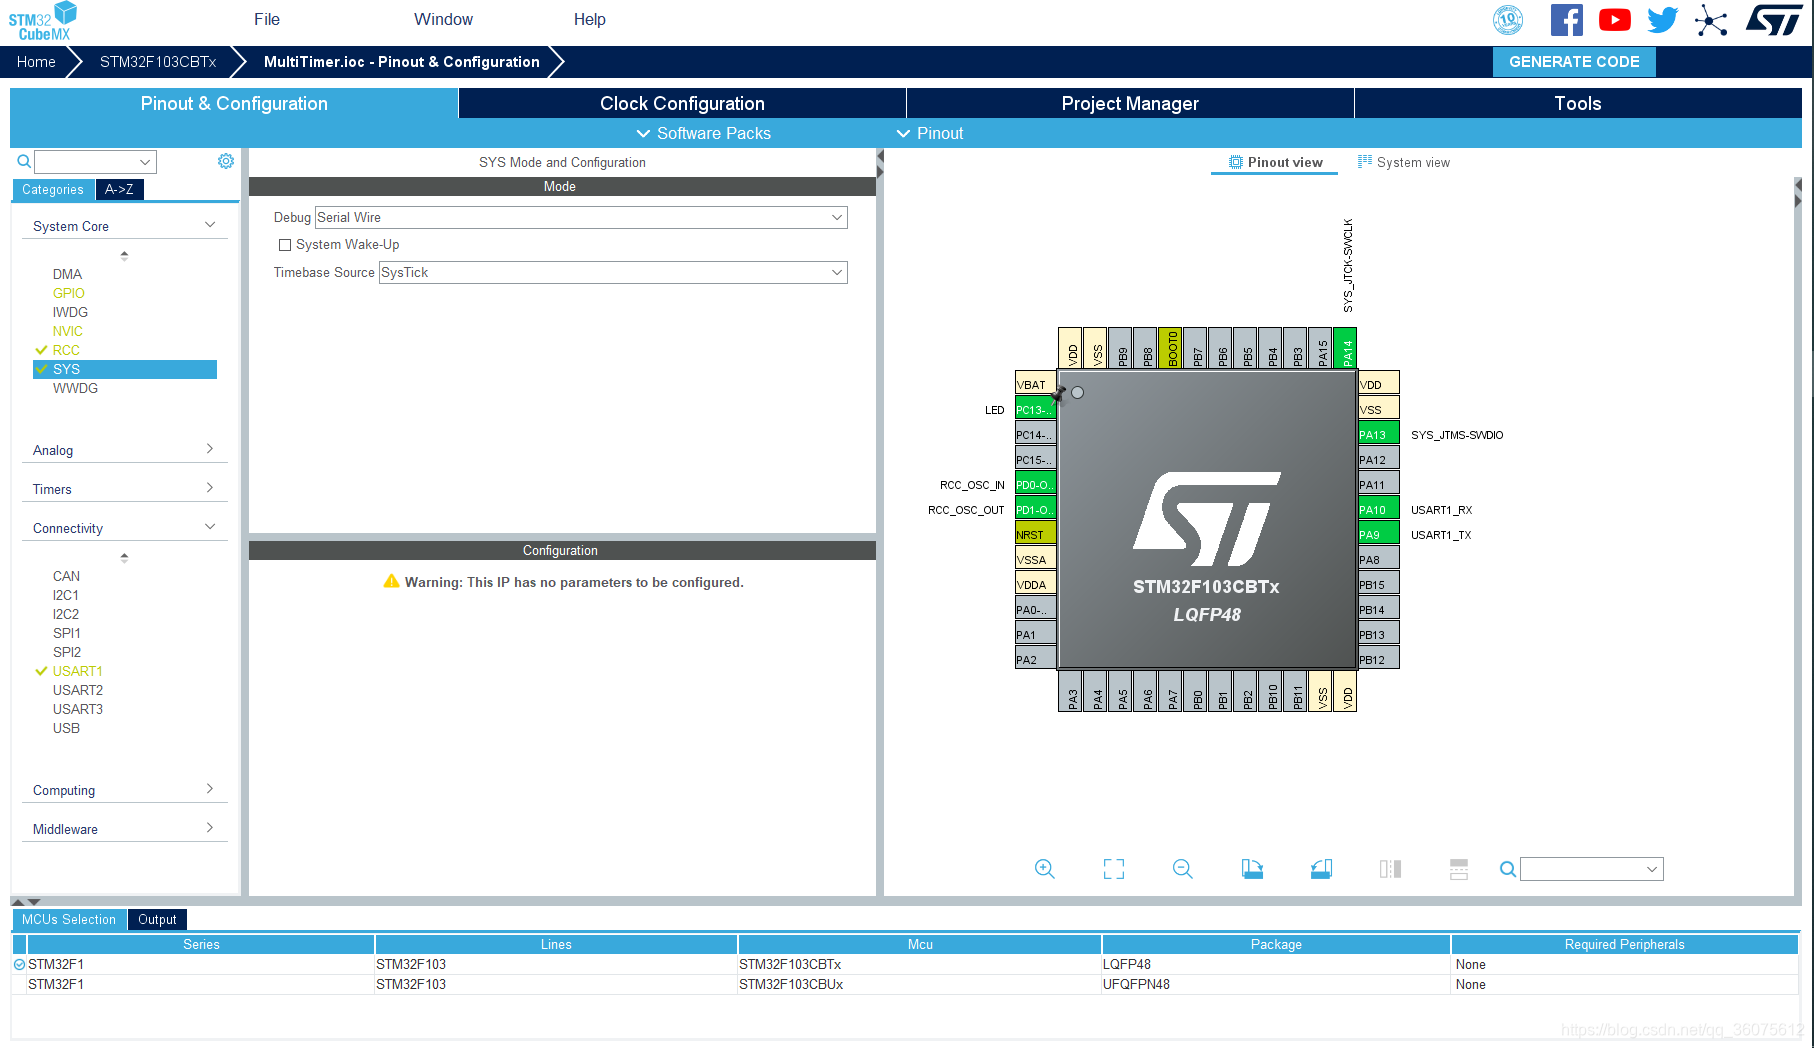Open the Debug mode dropdown

838,217
